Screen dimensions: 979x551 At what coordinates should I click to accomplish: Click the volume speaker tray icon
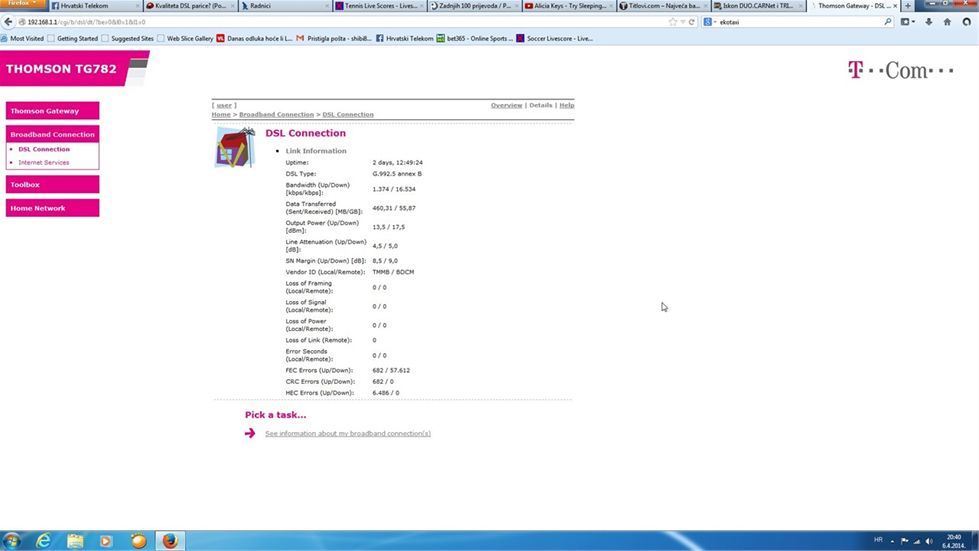click(929, 541)
